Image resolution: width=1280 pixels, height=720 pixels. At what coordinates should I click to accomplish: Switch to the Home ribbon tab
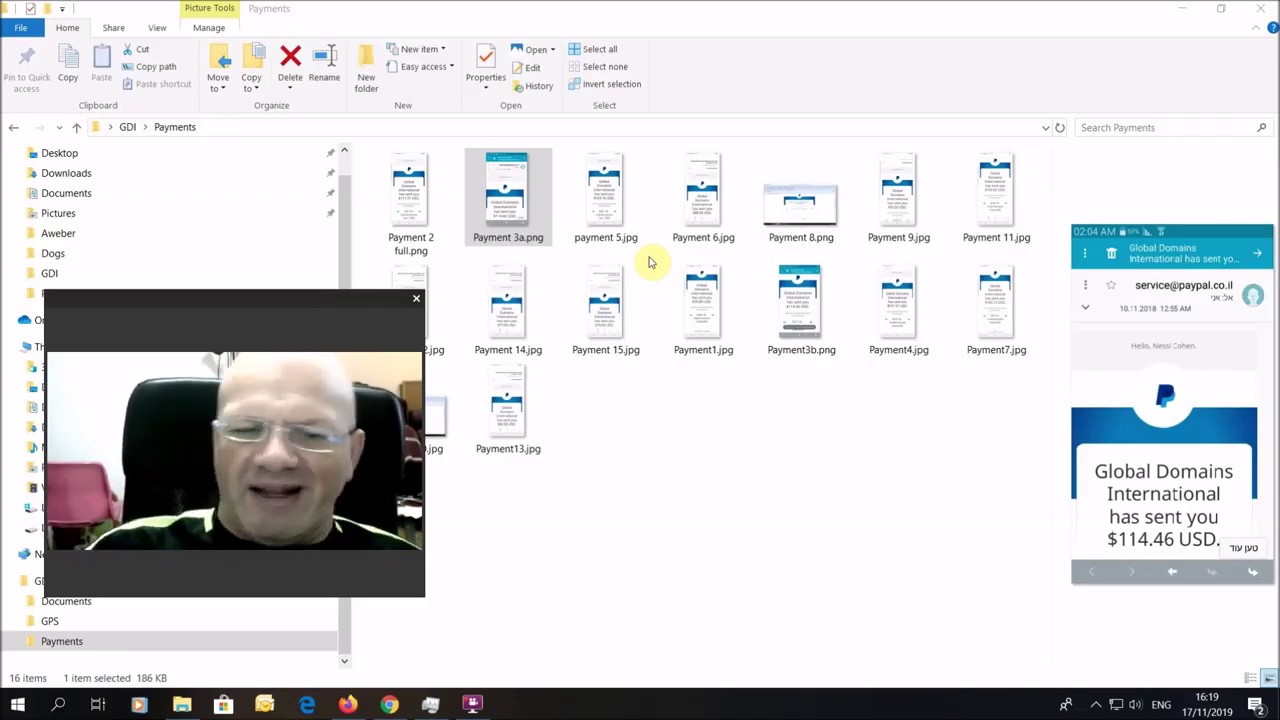click(x=67, y=28)
